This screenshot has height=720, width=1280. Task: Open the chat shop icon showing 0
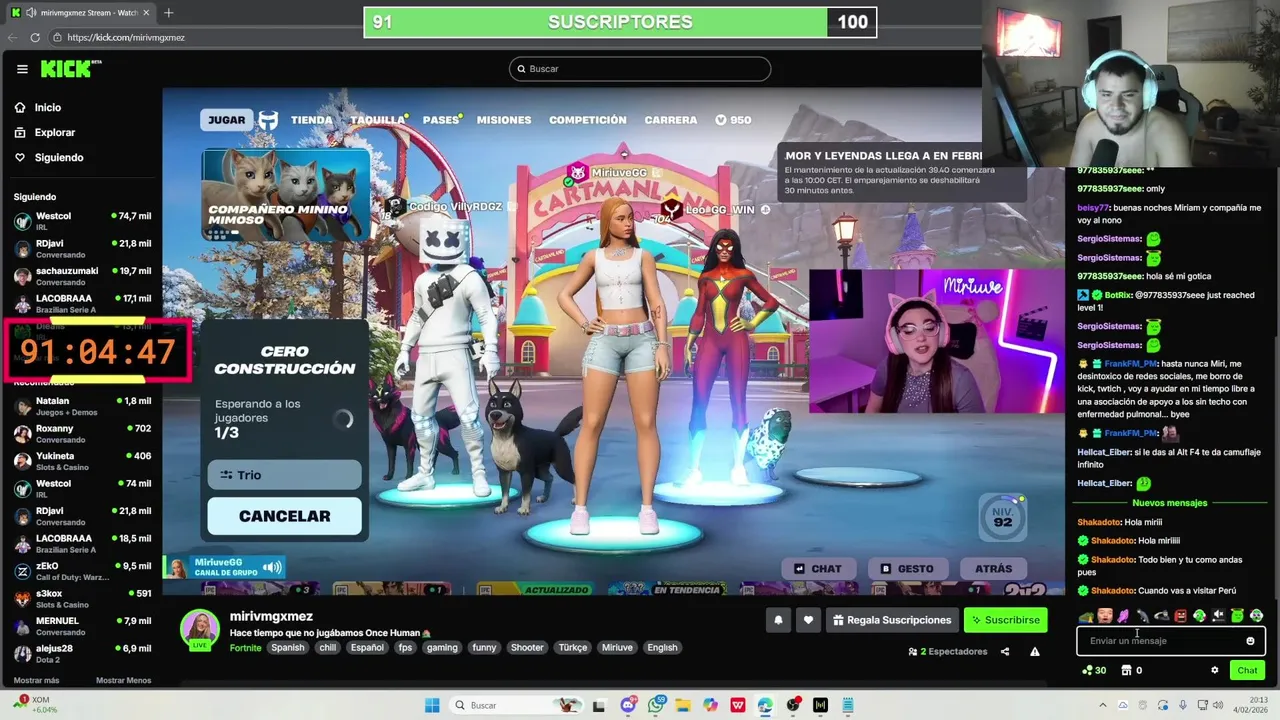coord(1132,670)
